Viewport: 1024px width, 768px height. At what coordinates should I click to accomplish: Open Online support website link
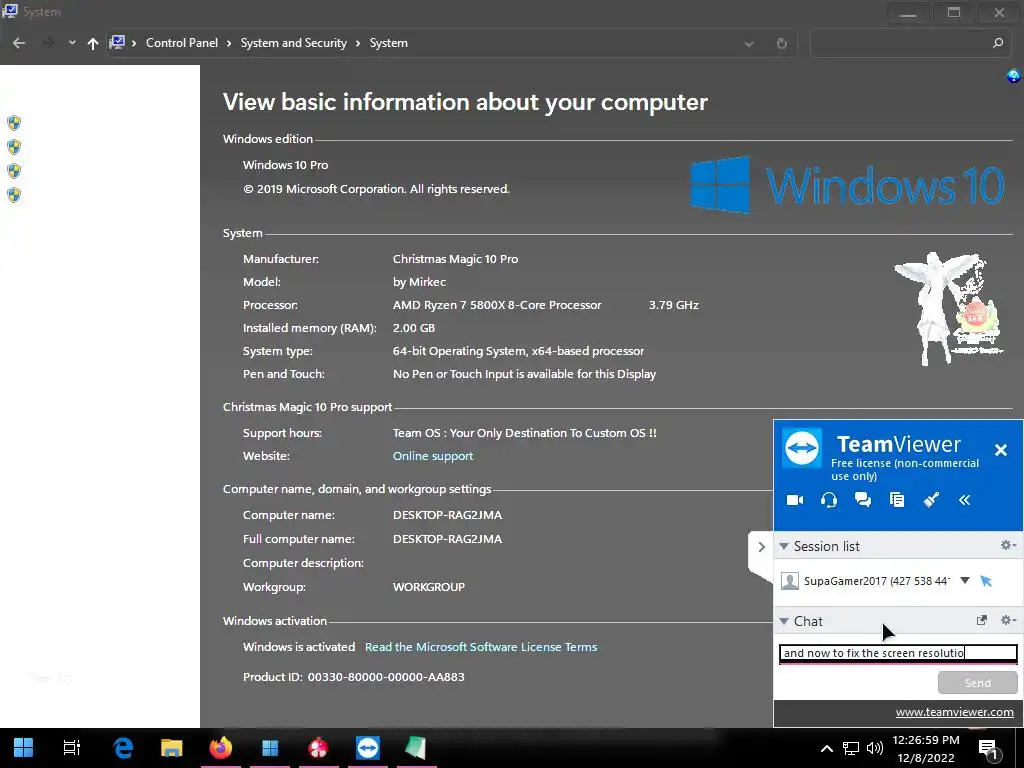pyautogui.click(x=432, y=456)
